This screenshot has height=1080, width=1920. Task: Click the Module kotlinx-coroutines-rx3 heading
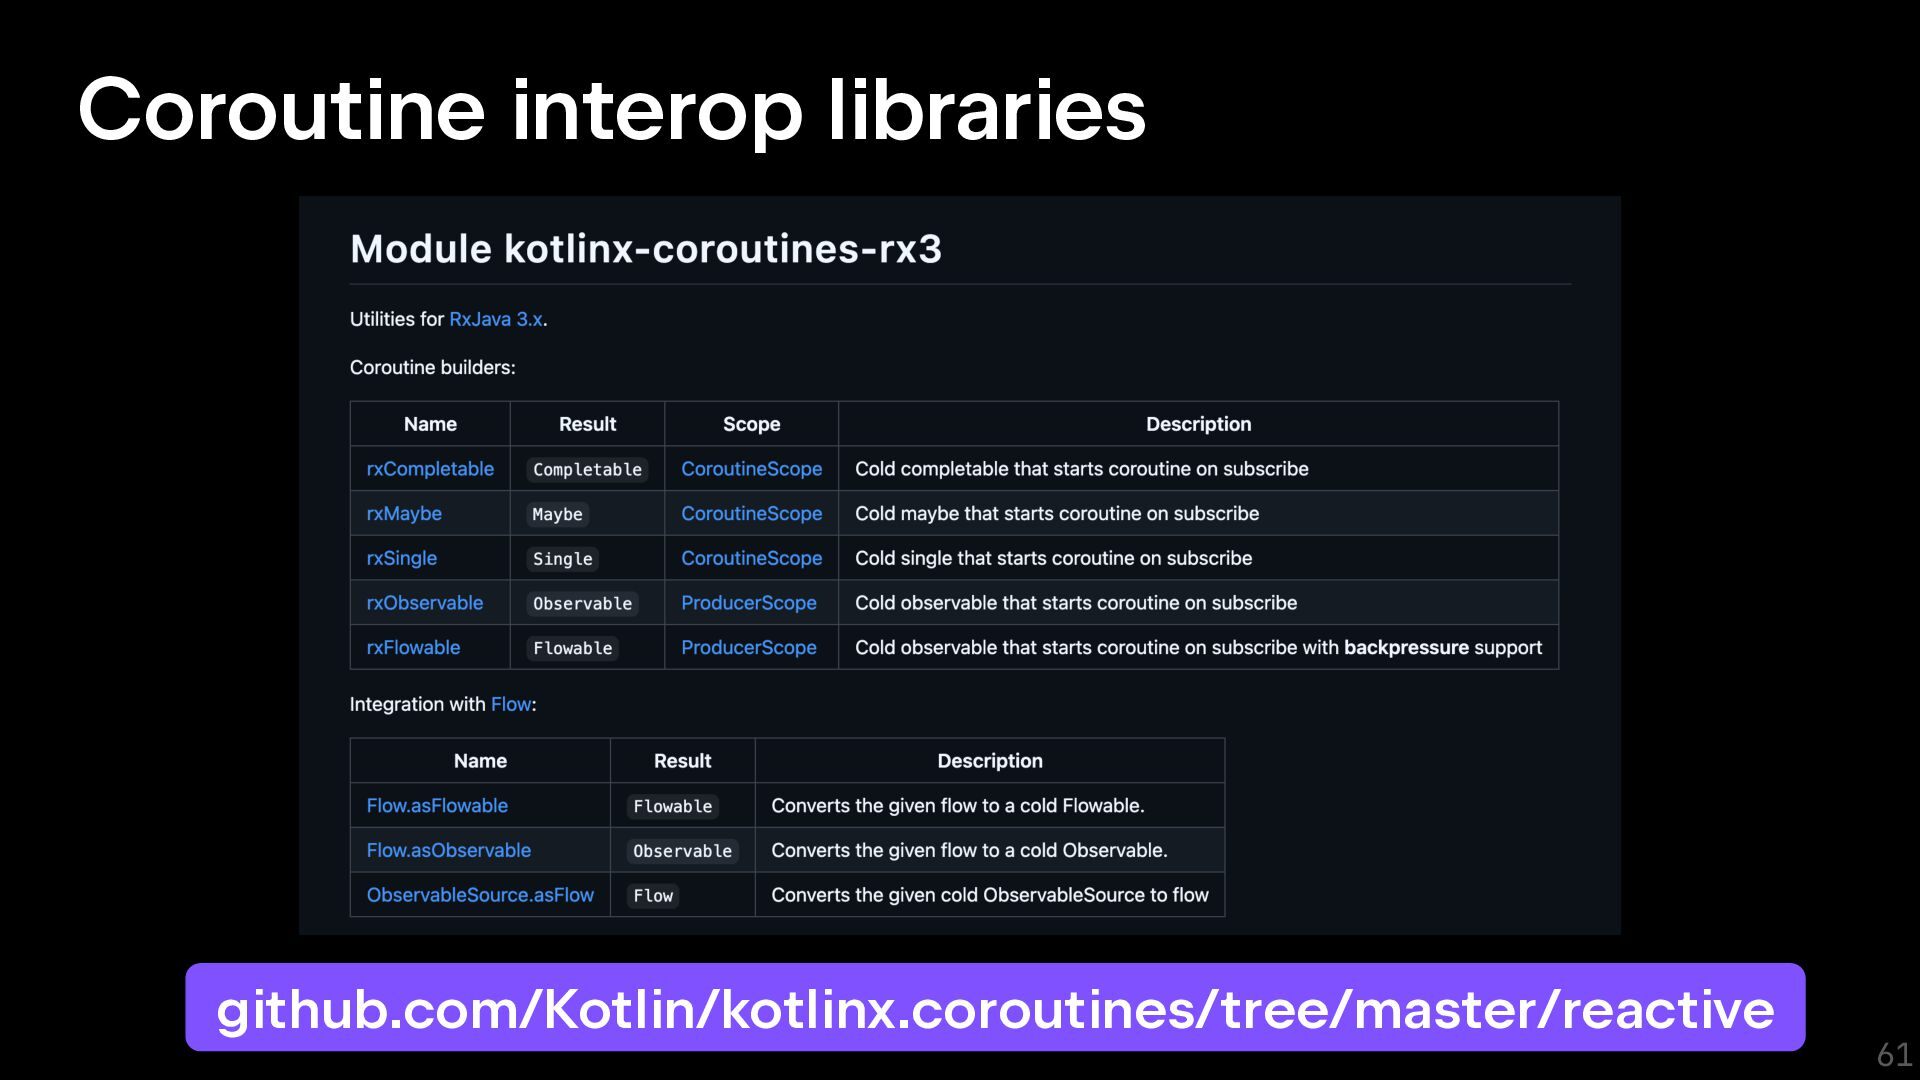(645, 249)
